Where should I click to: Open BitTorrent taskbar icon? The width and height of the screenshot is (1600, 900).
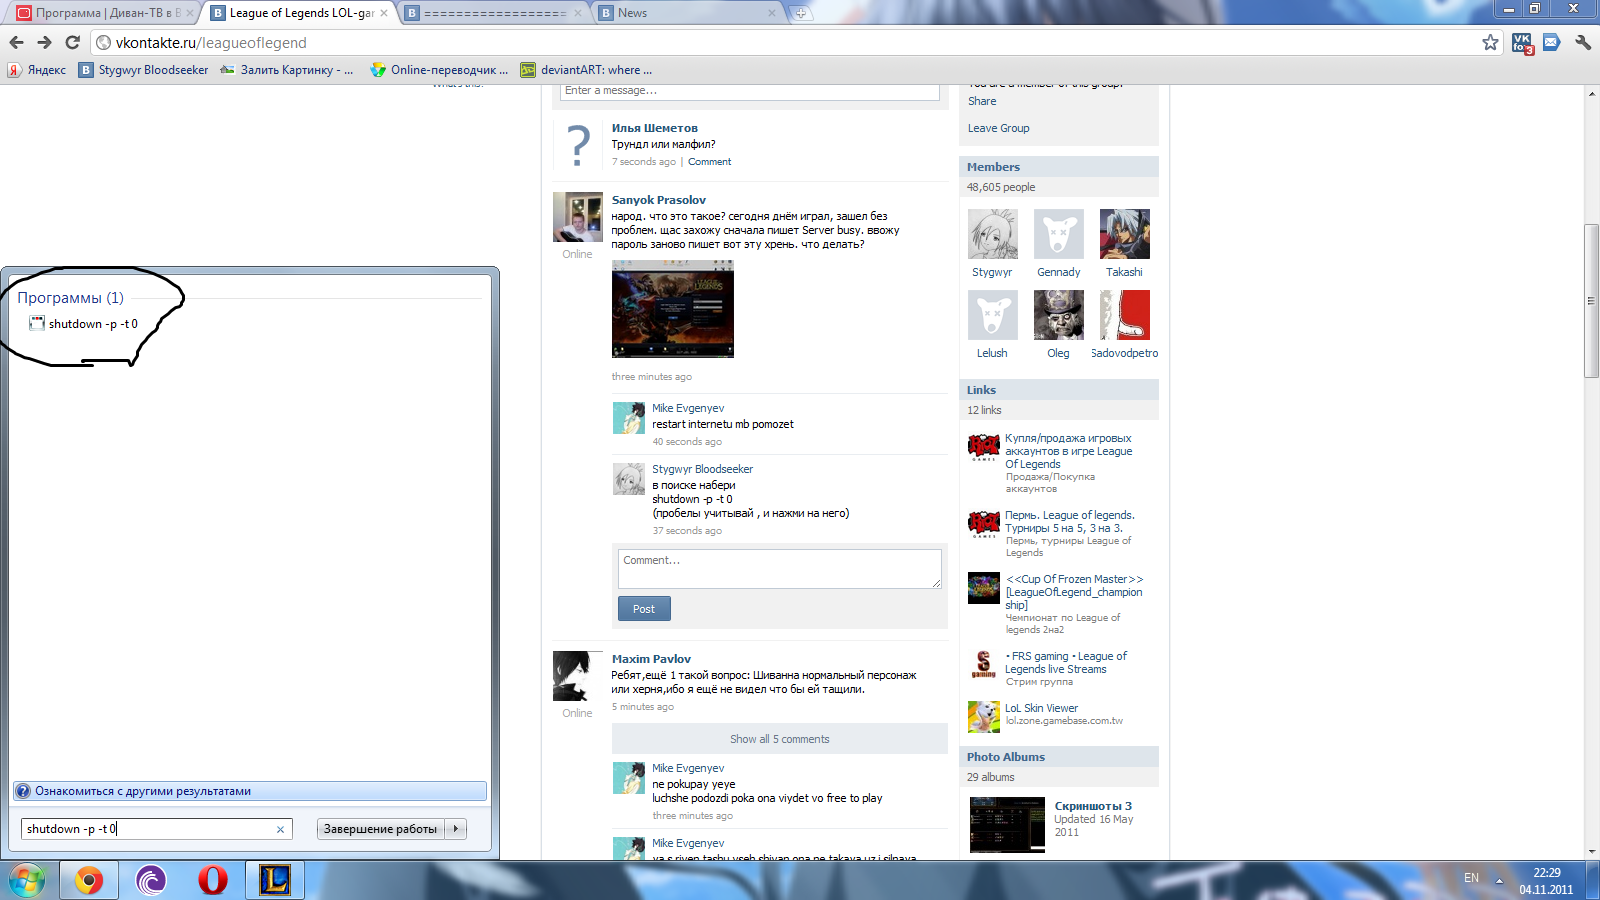pos(151,880)
